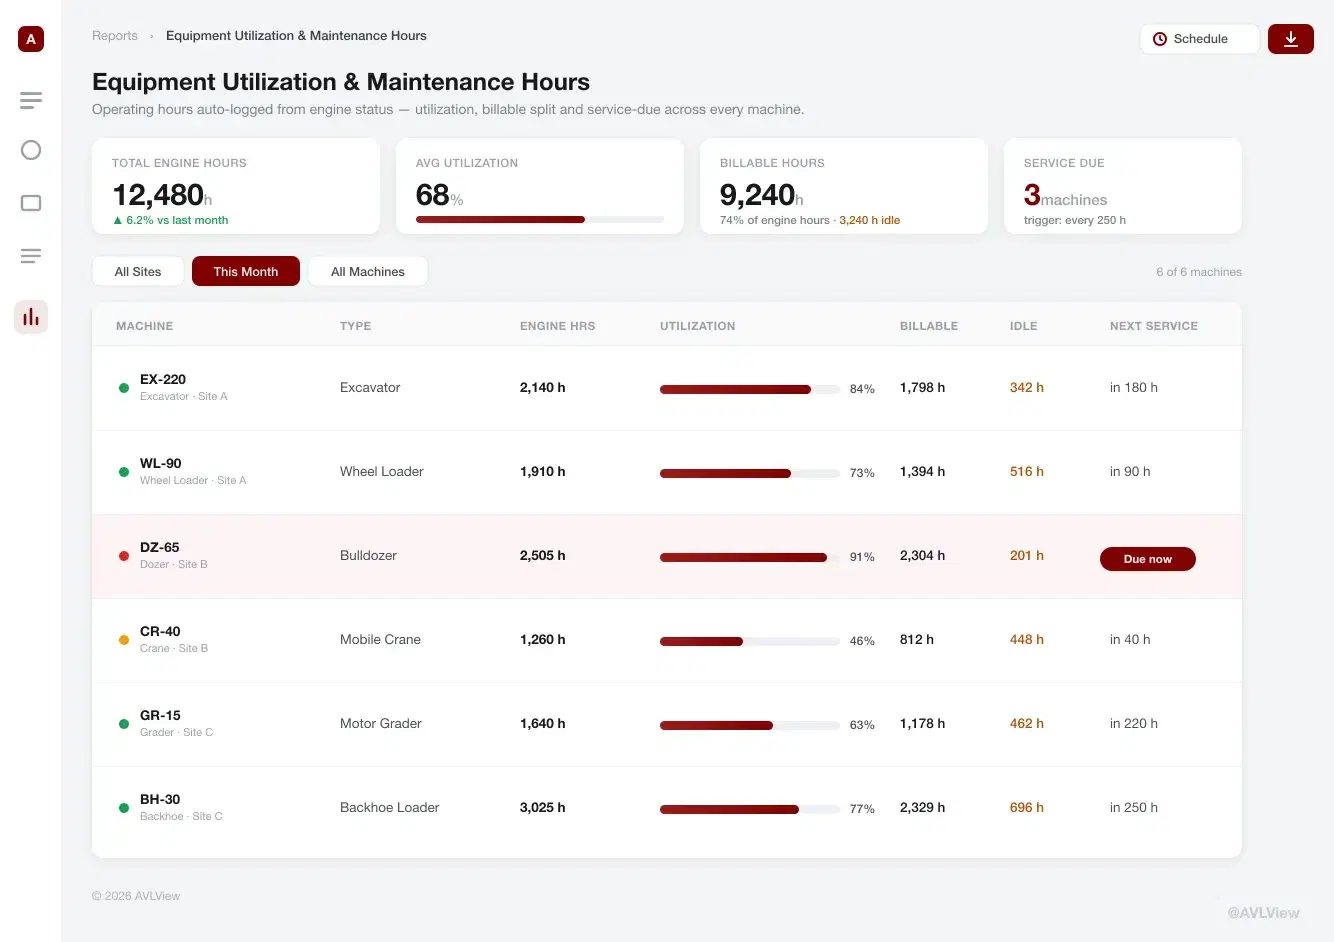Go to Reports breadcrumb
This screenshot has width=1334, height=942.
[115, 36]
